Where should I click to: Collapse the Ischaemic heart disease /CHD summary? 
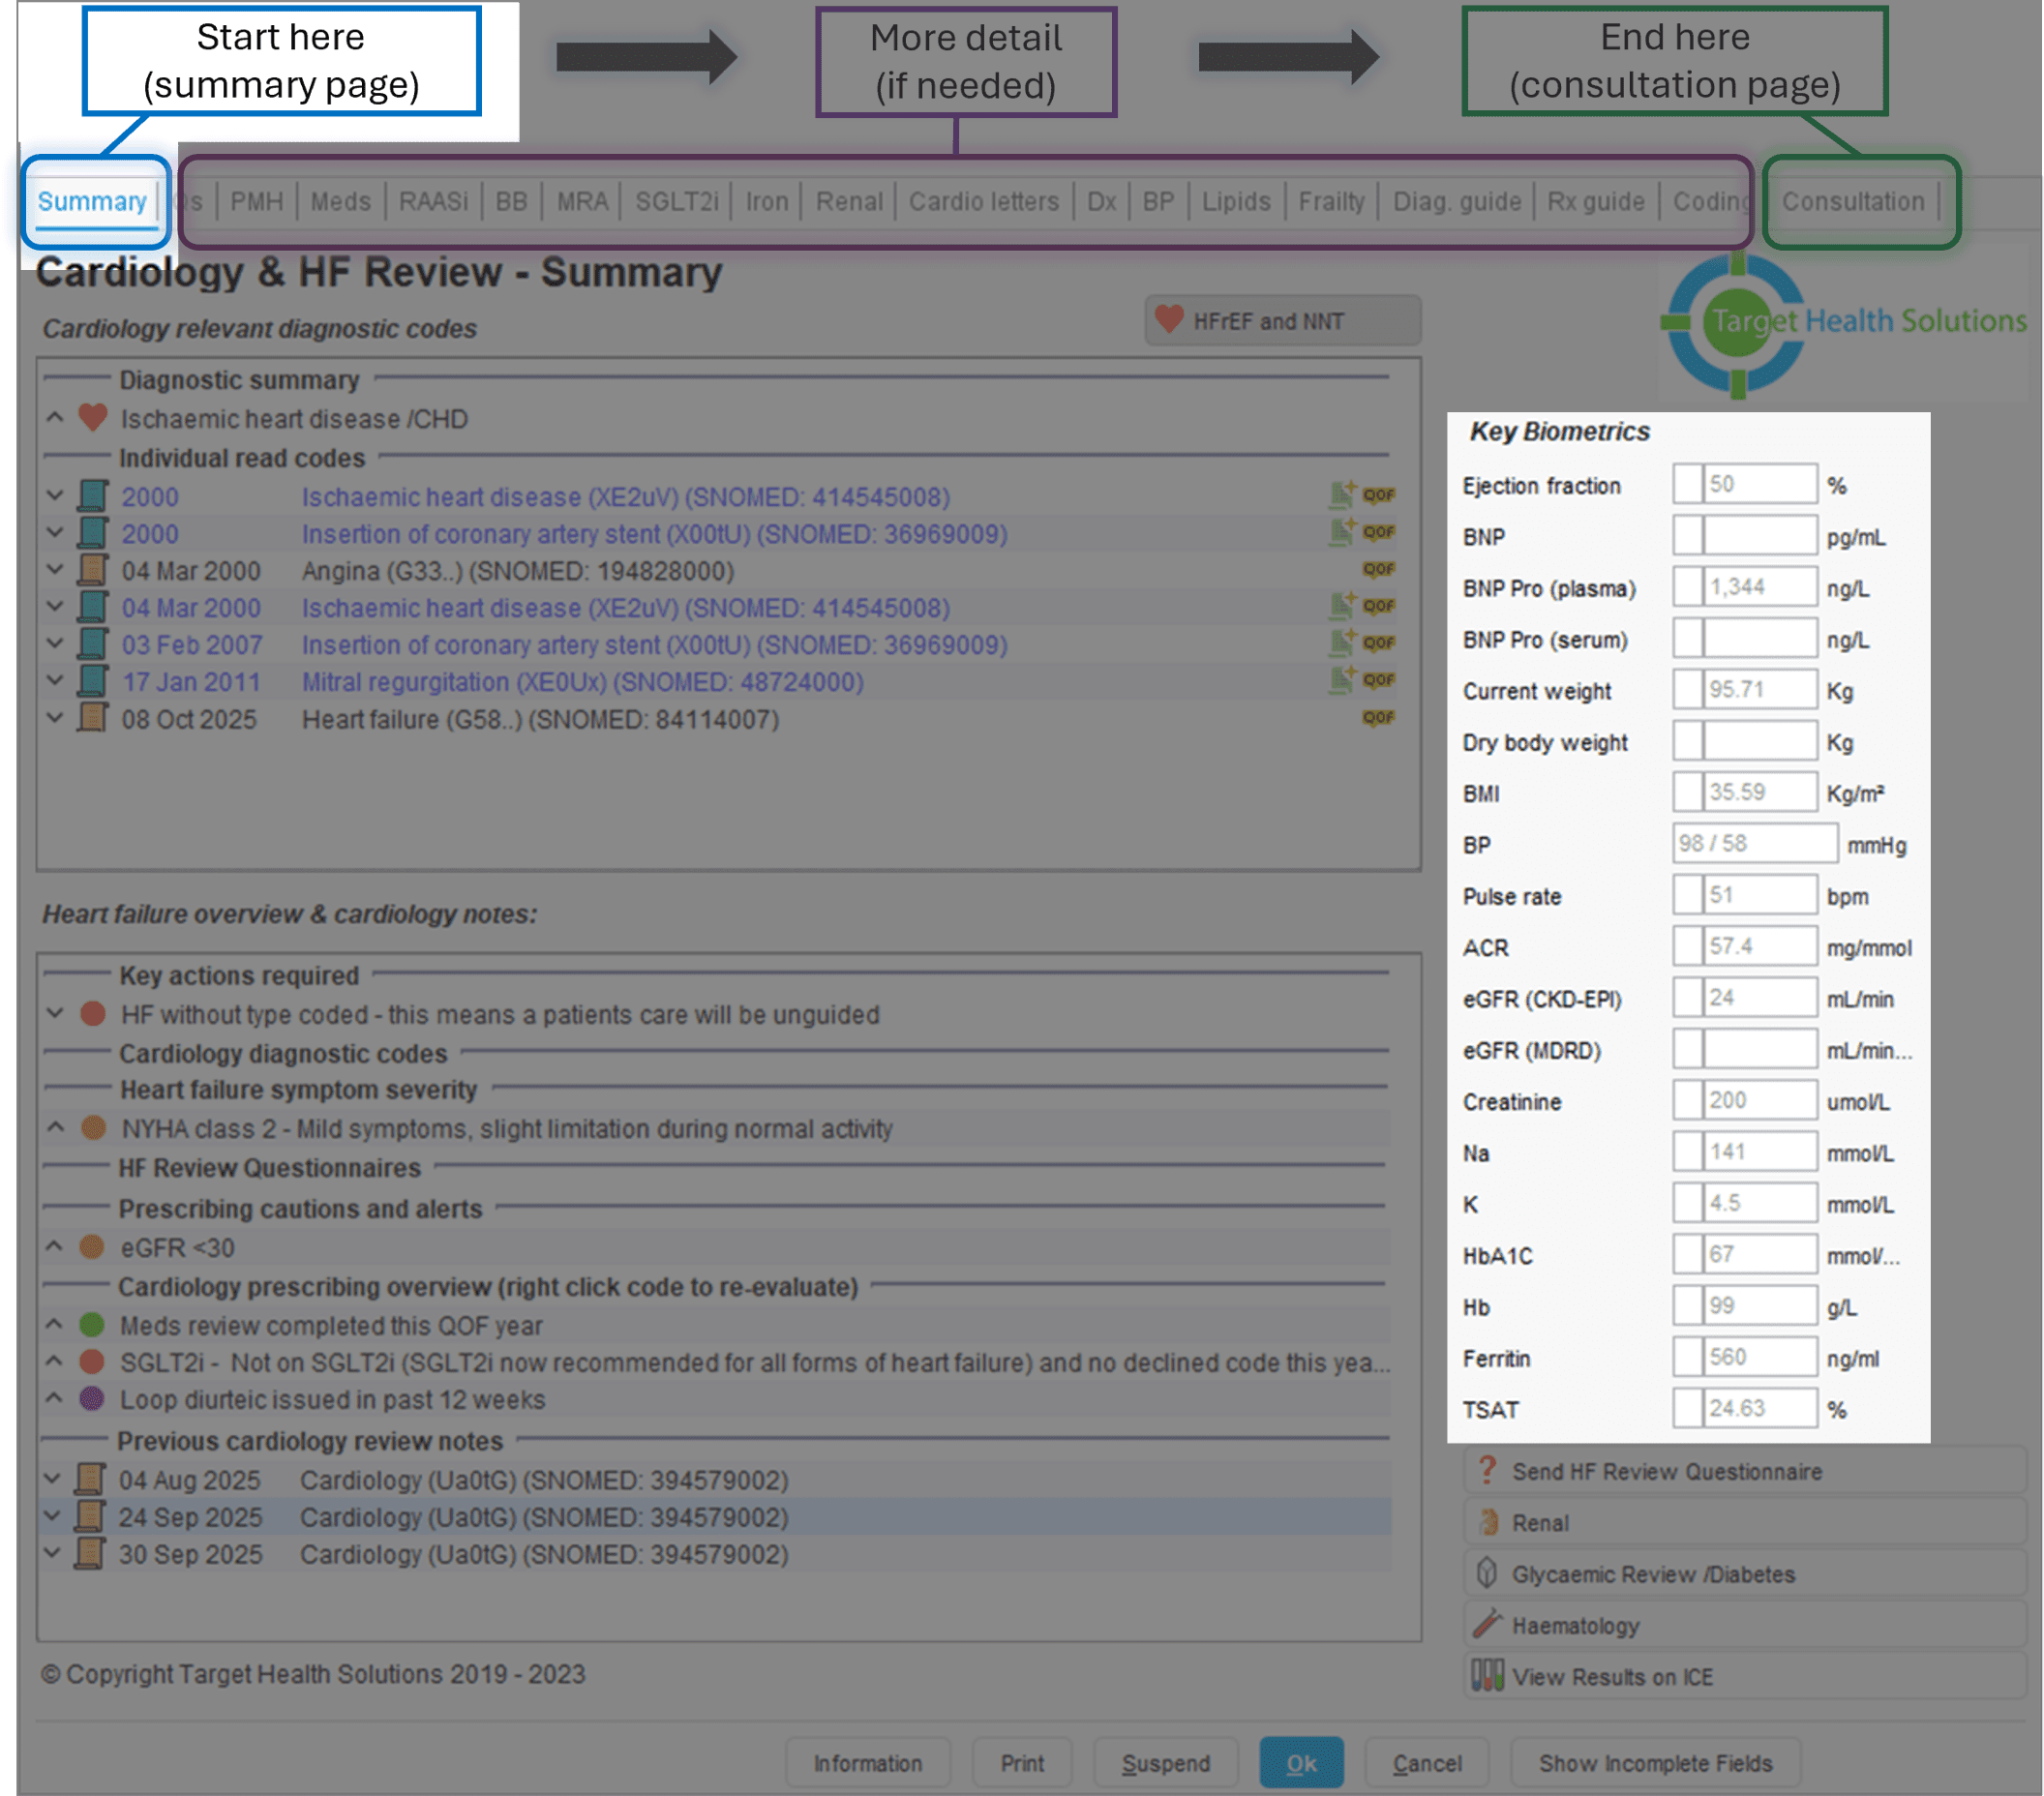point(55,418)
